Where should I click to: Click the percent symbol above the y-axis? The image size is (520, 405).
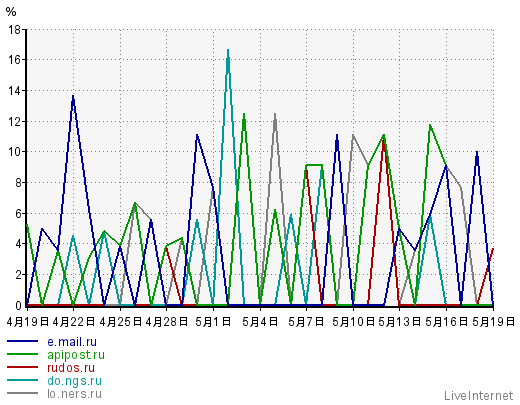(11, 12)
